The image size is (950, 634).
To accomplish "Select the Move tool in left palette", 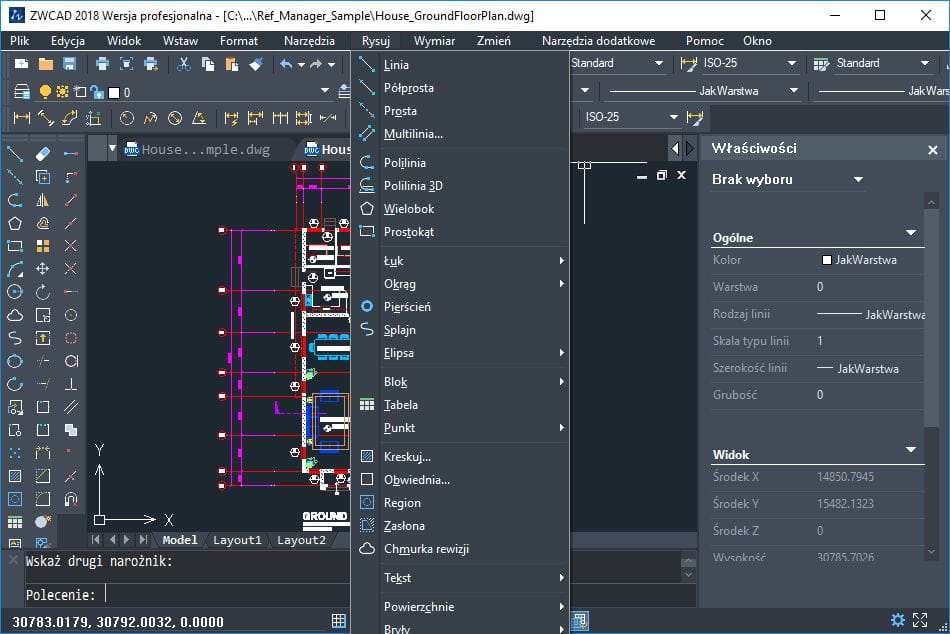I will (43, 269).
